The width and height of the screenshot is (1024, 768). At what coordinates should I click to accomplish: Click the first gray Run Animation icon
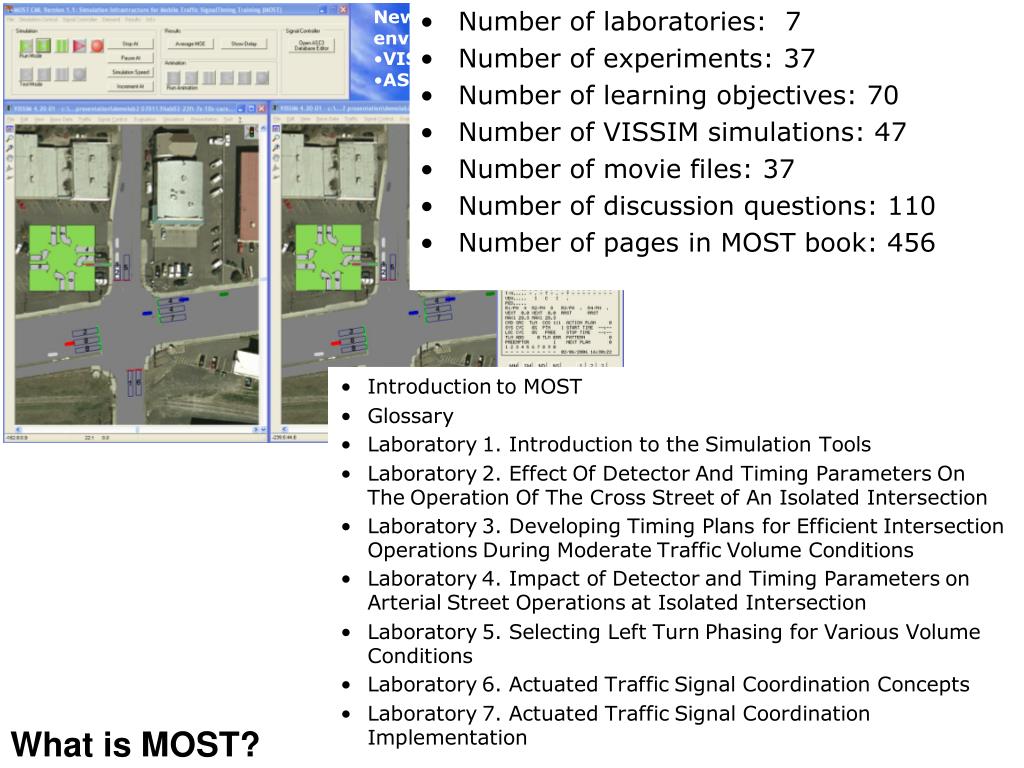174,78
